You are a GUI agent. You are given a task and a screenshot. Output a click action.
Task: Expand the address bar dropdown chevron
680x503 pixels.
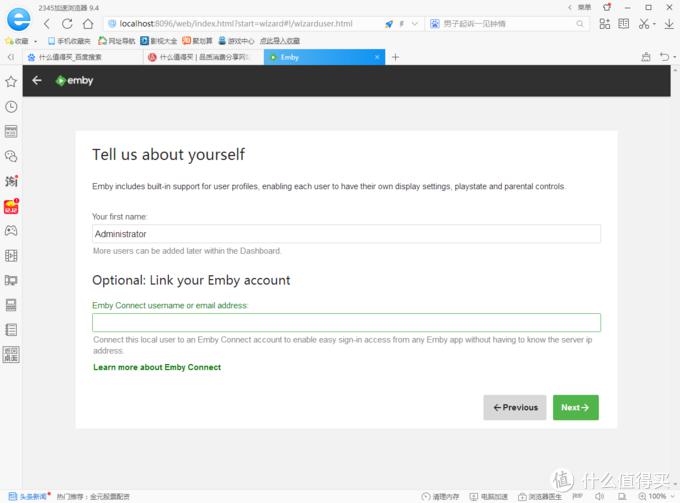(x=415, y=24)
